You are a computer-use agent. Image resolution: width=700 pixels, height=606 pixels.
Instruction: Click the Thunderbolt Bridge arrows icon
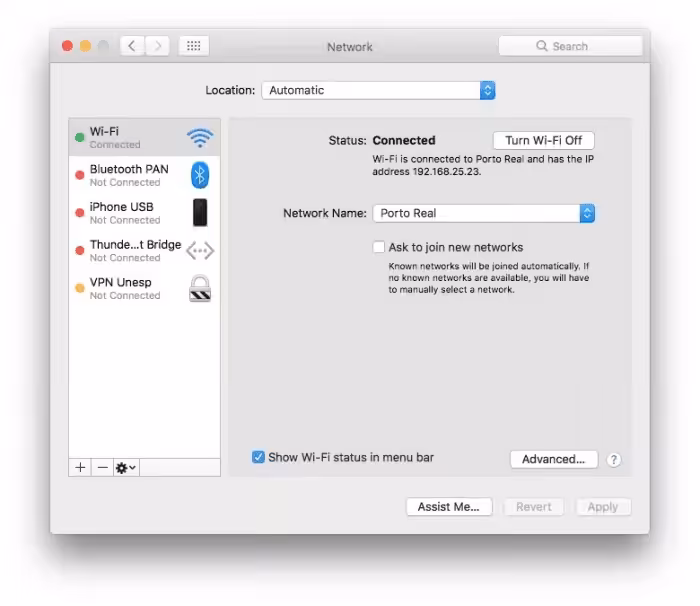[200, 251]
